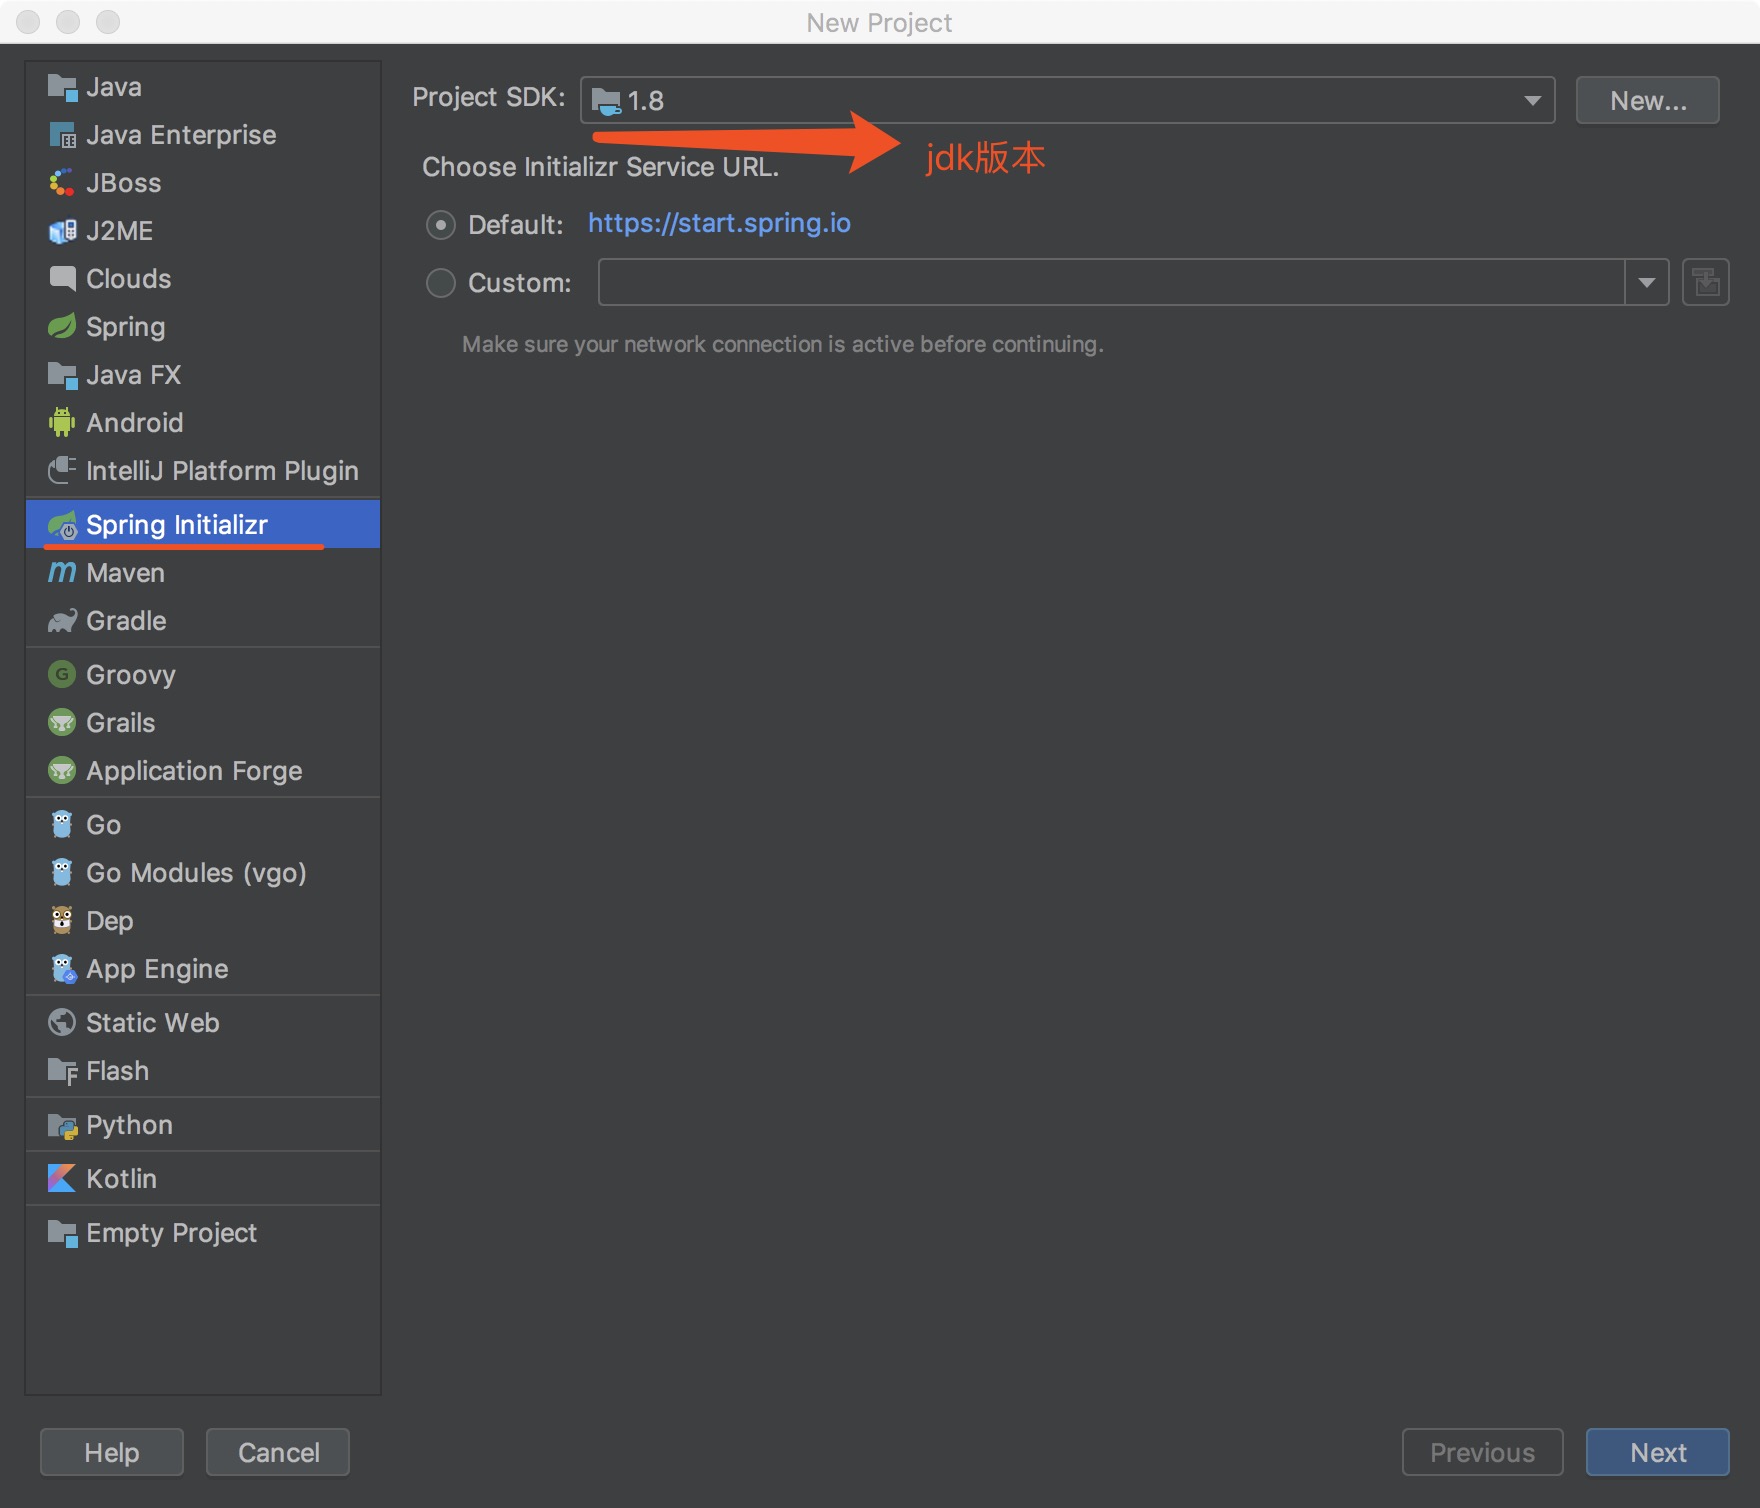Select the Custom URL radio button
Screen dimensions: 1760x1508
pyautogui.click(x=441, y=283)
